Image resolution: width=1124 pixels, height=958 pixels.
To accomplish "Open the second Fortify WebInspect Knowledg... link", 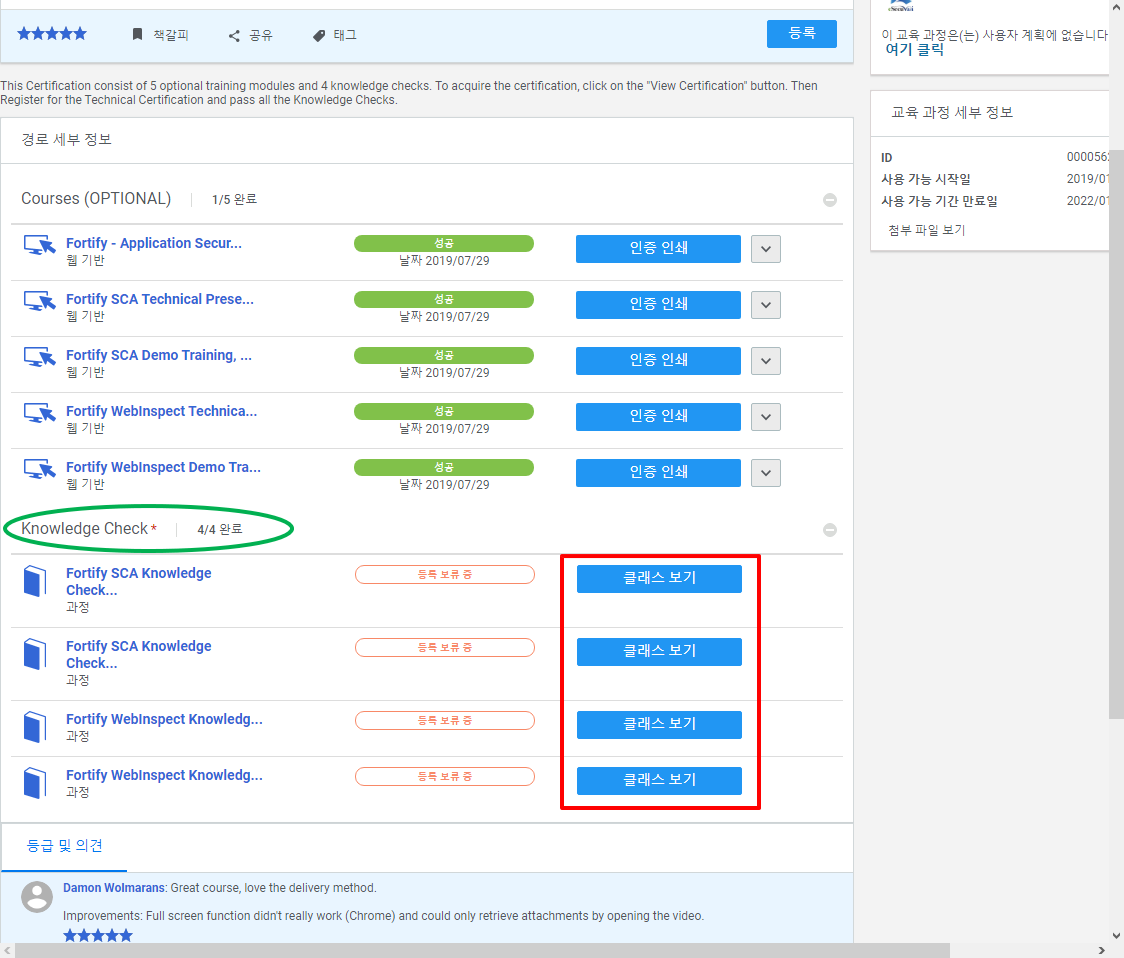I will pyautogui.click(x=164, y=775).
